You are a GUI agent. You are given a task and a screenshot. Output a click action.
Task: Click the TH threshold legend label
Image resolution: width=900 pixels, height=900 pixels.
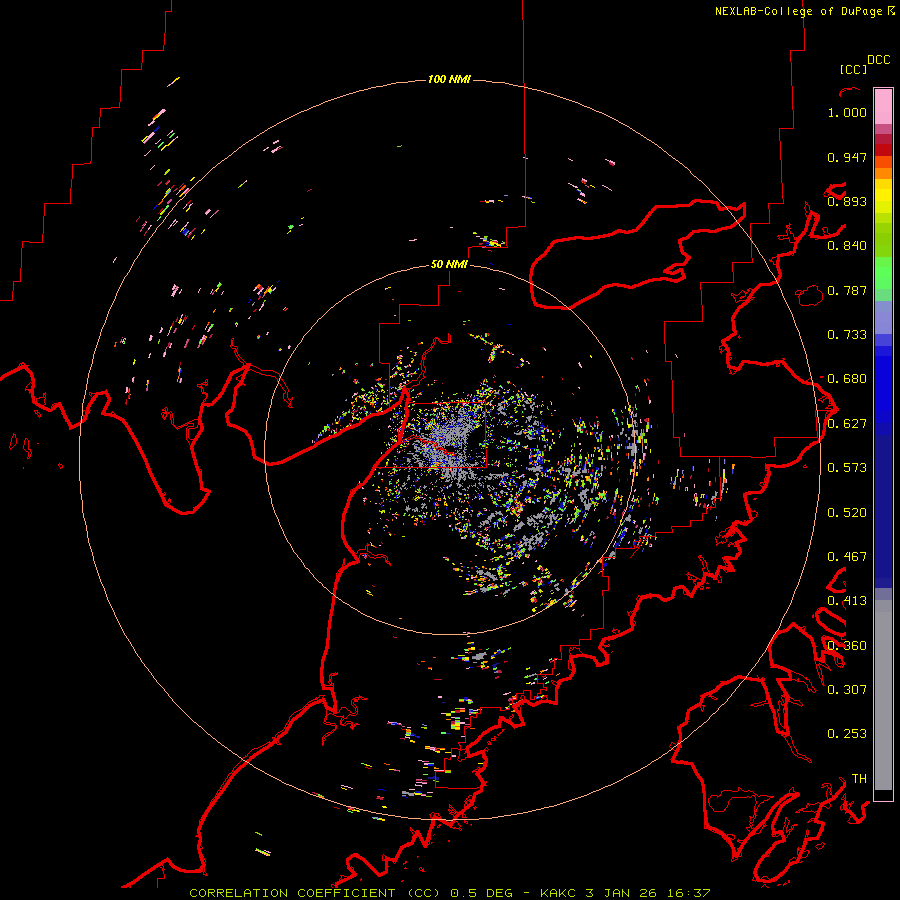point(859,778)
